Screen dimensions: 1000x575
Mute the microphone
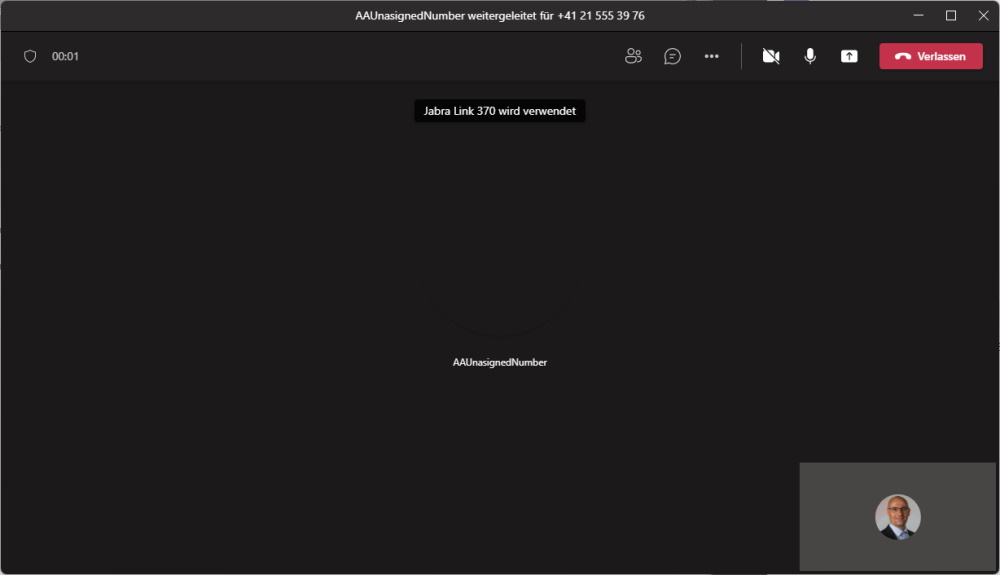coord(810,56)
